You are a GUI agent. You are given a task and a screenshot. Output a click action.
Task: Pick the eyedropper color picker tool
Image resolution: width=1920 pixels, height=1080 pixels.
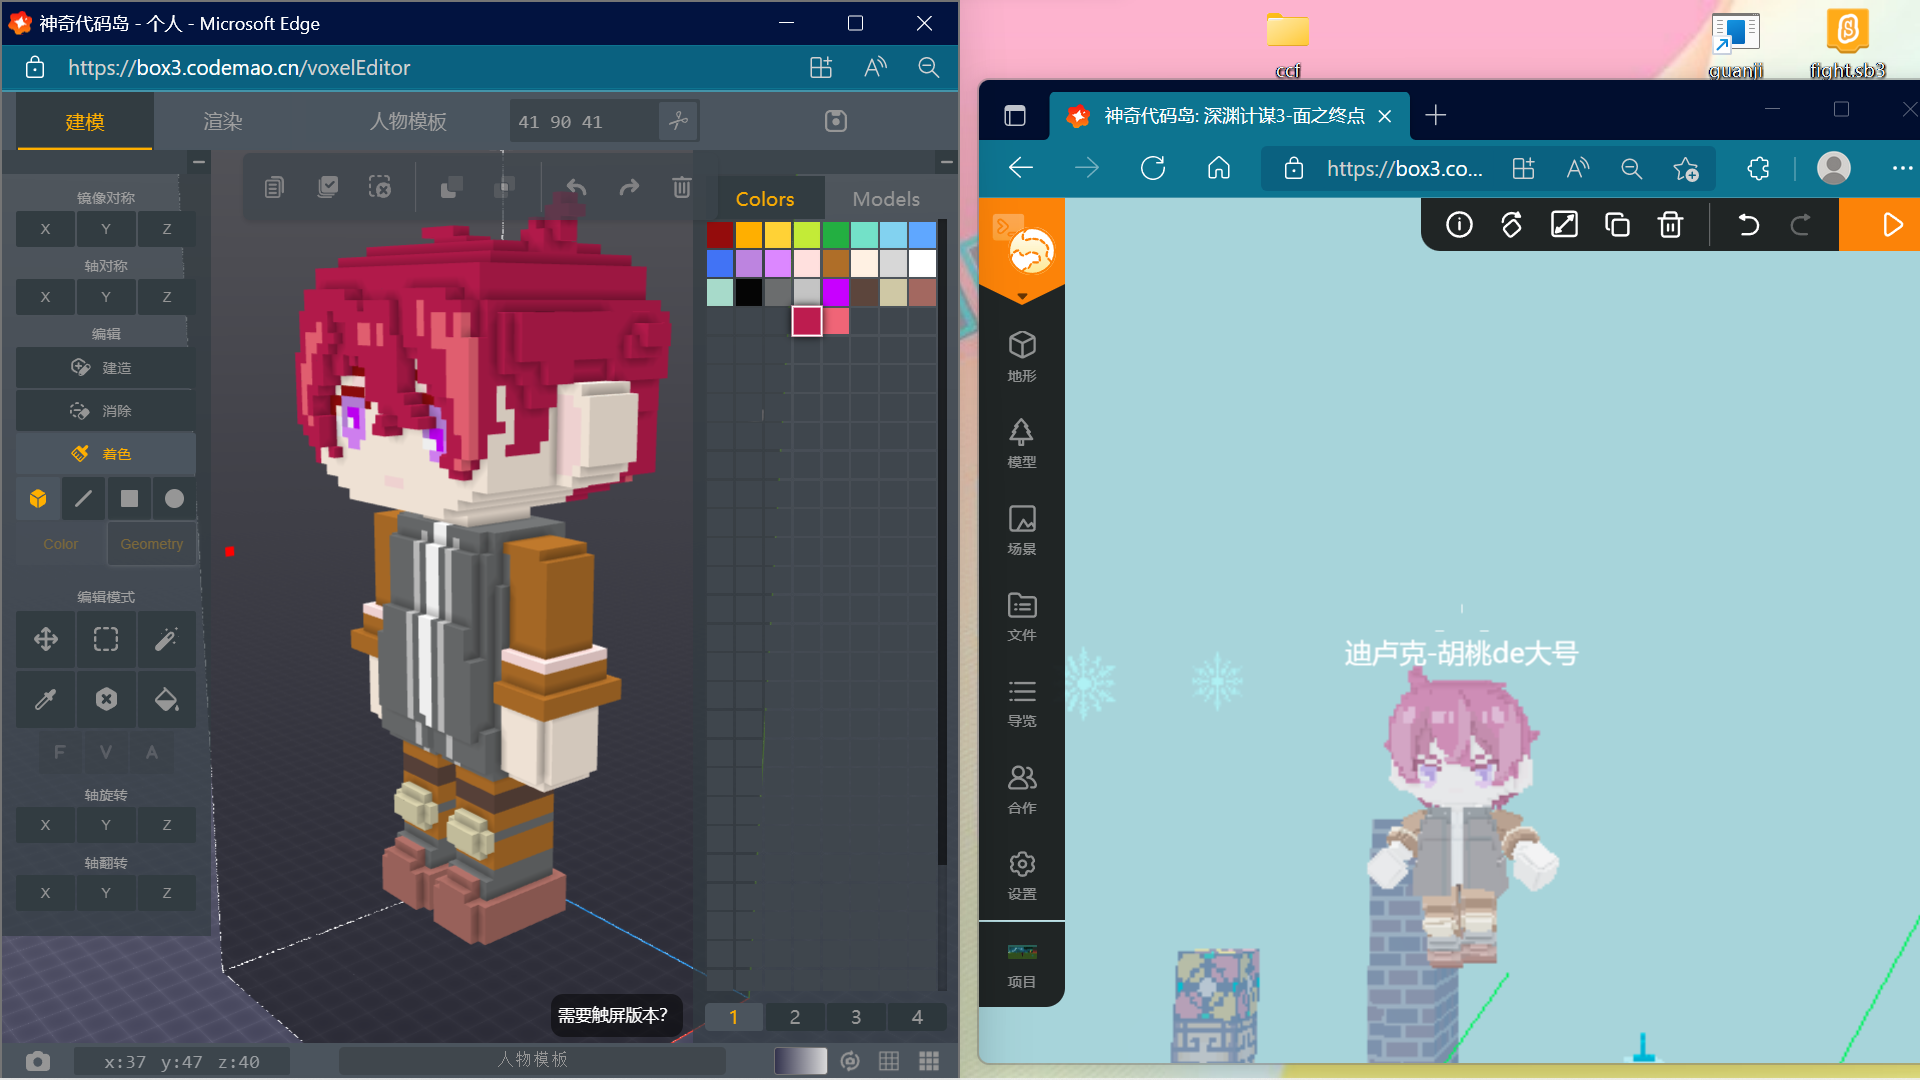coord(46,699)
